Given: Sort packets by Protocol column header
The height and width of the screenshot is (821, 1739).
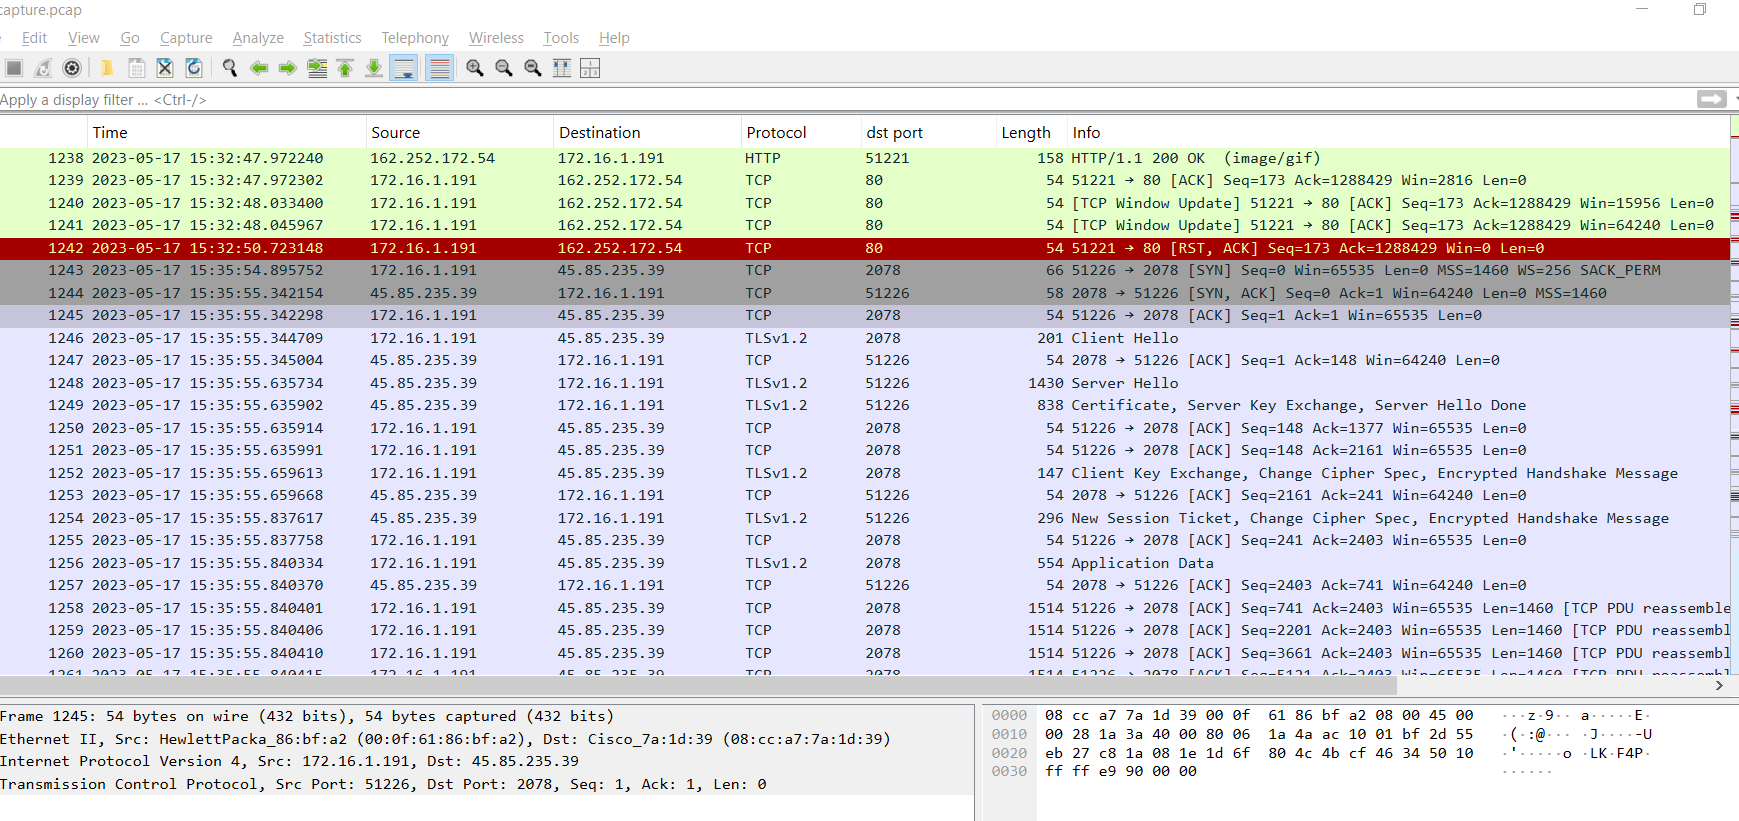Looking at the screenshot, I should [x=776, y=133].
